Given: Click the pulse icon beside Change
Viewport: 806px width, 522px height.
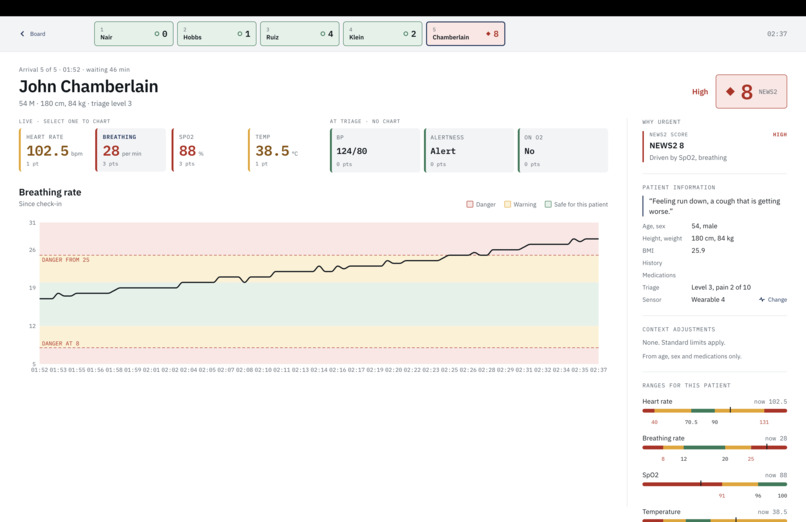Looking at the screenshot, I should [762, 300].
